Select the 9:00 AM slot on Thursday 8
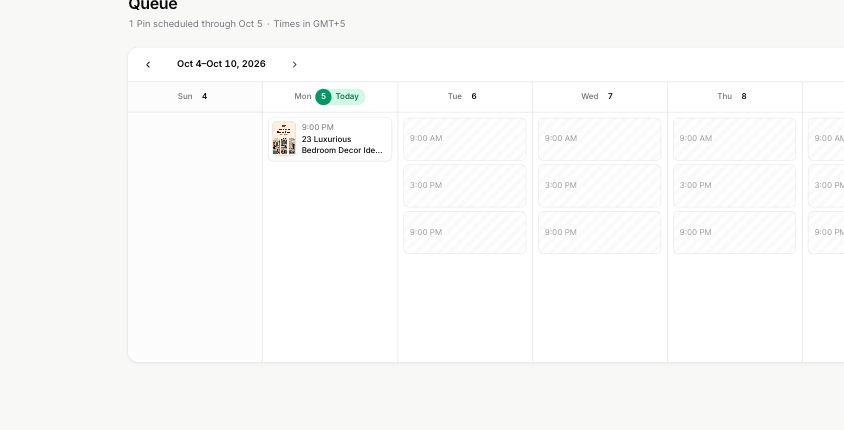 tap(734, 139)
